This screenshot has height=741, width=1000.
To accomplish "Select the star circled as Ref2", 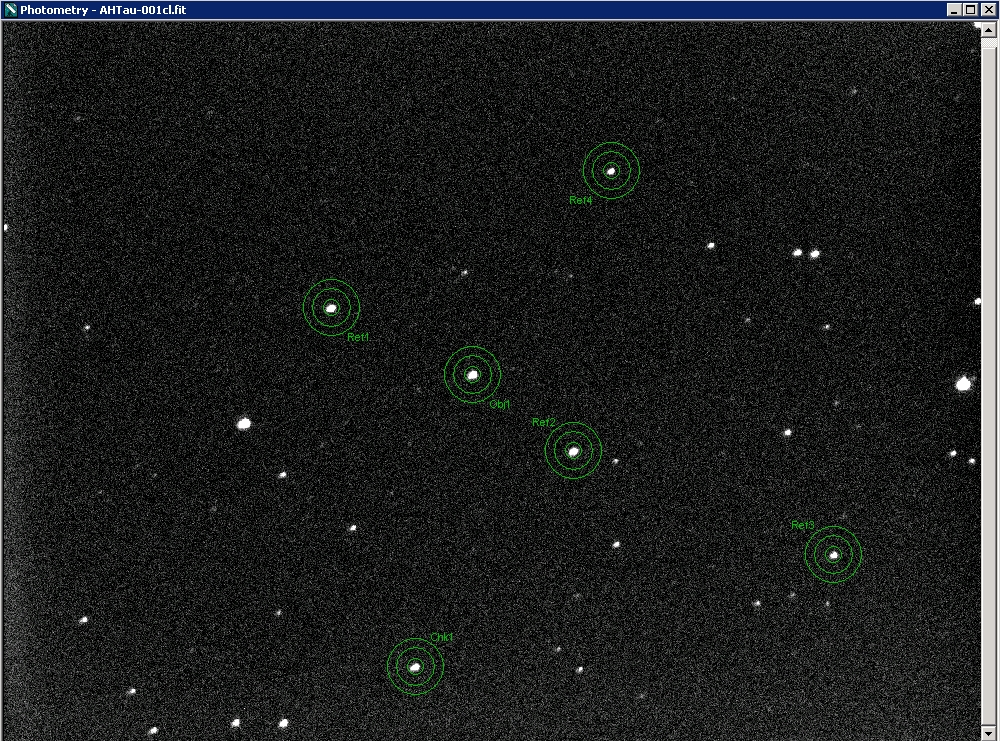I will point(573,451).
